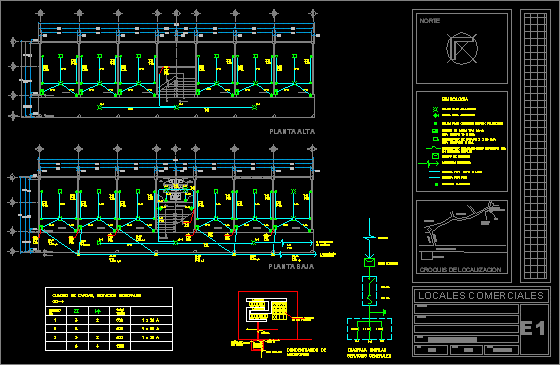The width and height of the screenshot is (560, 365).
Task: Click the CROQUIS DE LOCALIZACION caption
Action: click(x=460, y=270)
